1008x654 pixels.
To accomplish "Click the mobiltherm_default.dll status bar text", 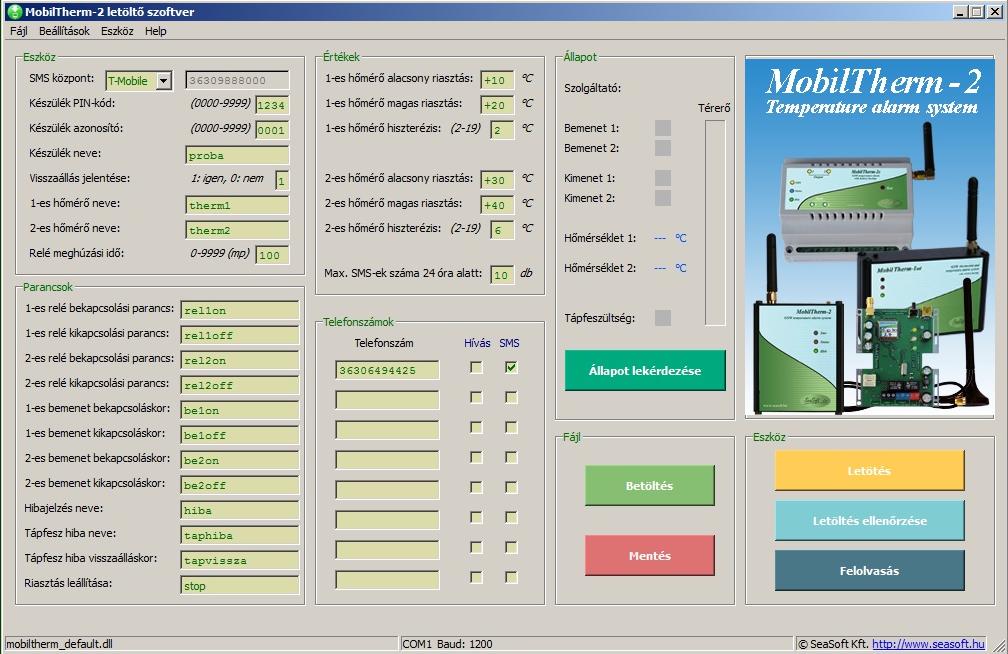I will click(x=59, y=644).
